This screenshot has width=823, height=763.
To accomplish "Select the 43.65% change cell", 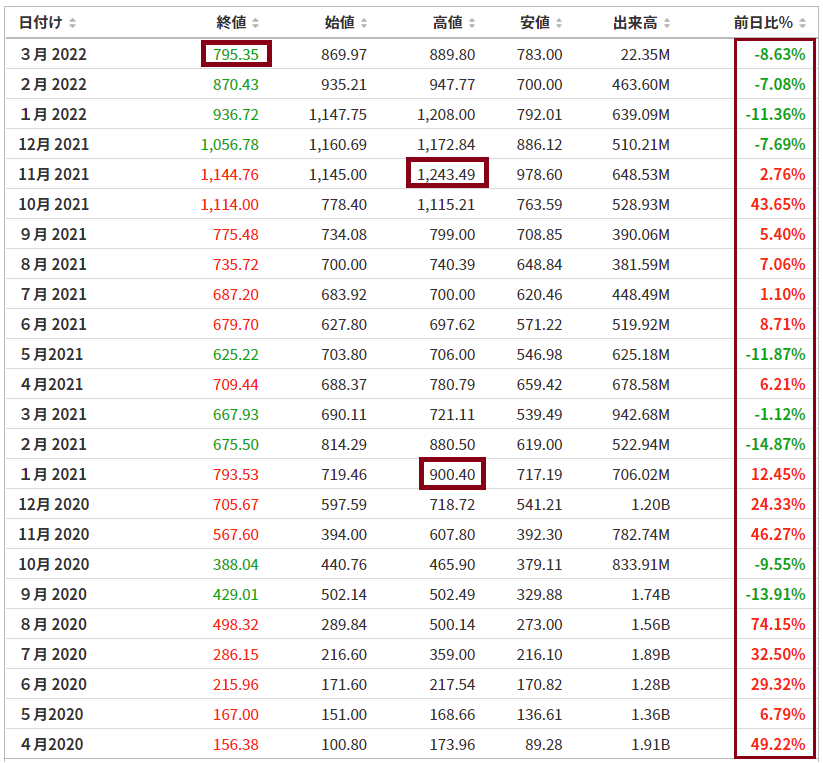I will point(778,204).
